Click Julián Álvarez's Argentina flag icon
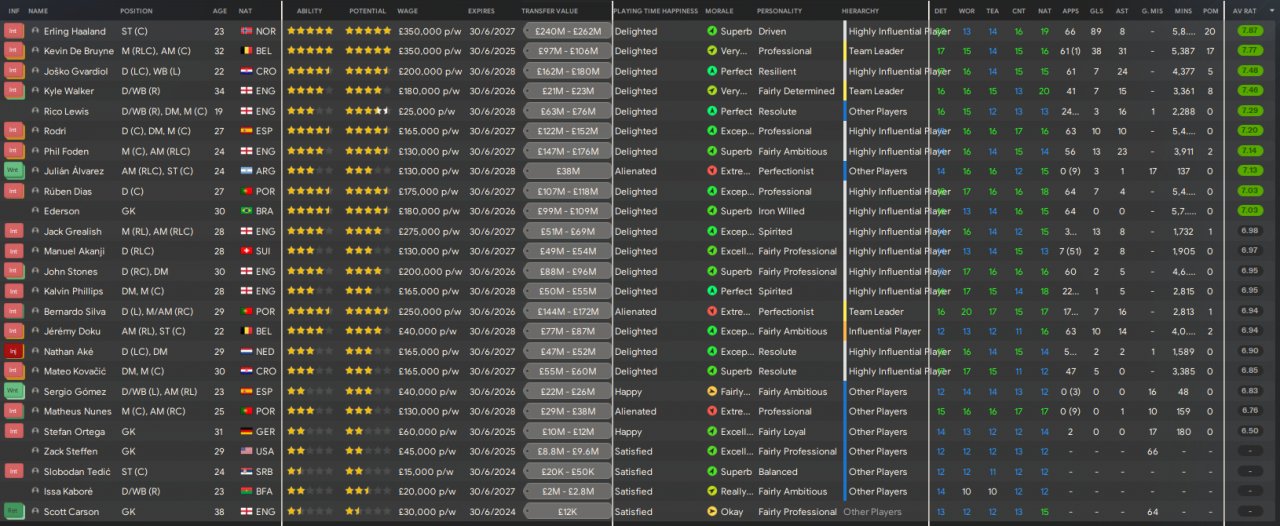 point(247,171)
